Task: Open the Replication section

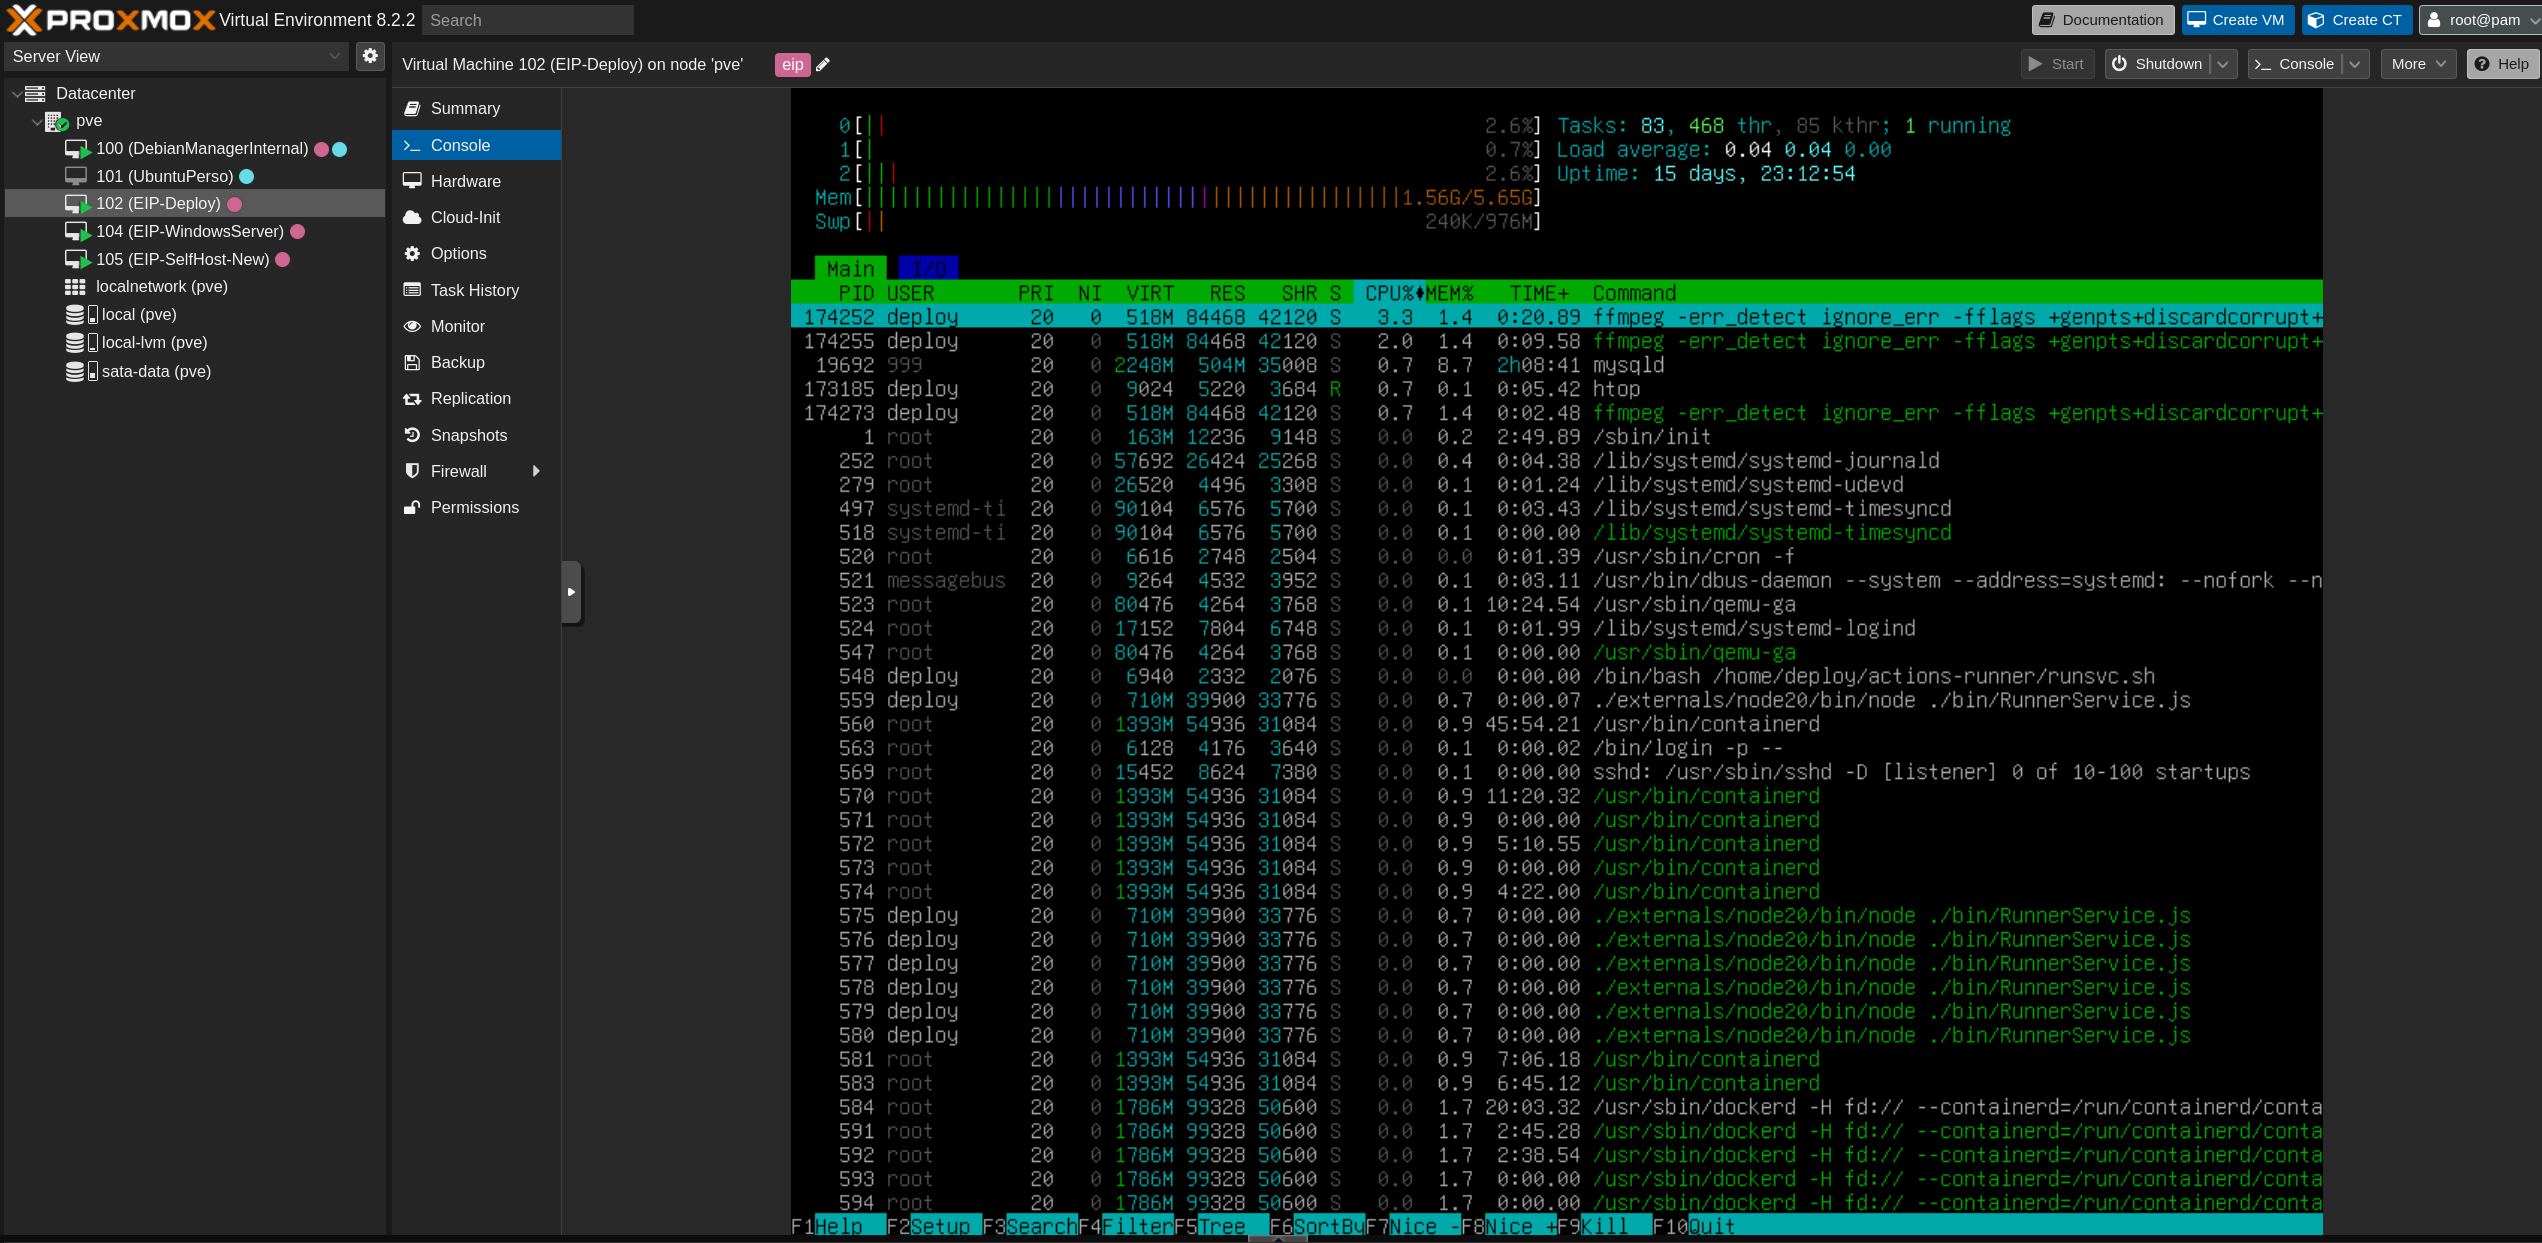Action: click(476, 398)
